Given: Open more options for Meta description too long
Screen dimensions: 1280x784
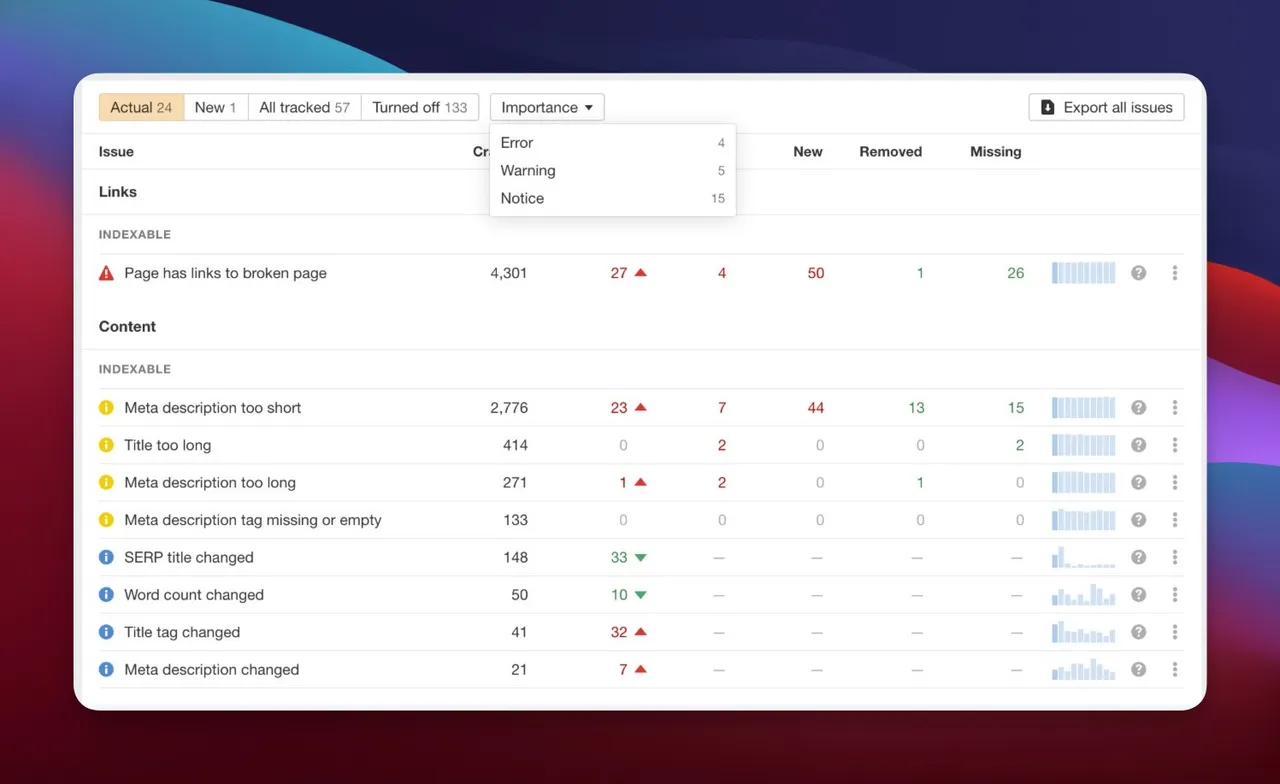Looking at the screenshot, I should [1175, 482].
